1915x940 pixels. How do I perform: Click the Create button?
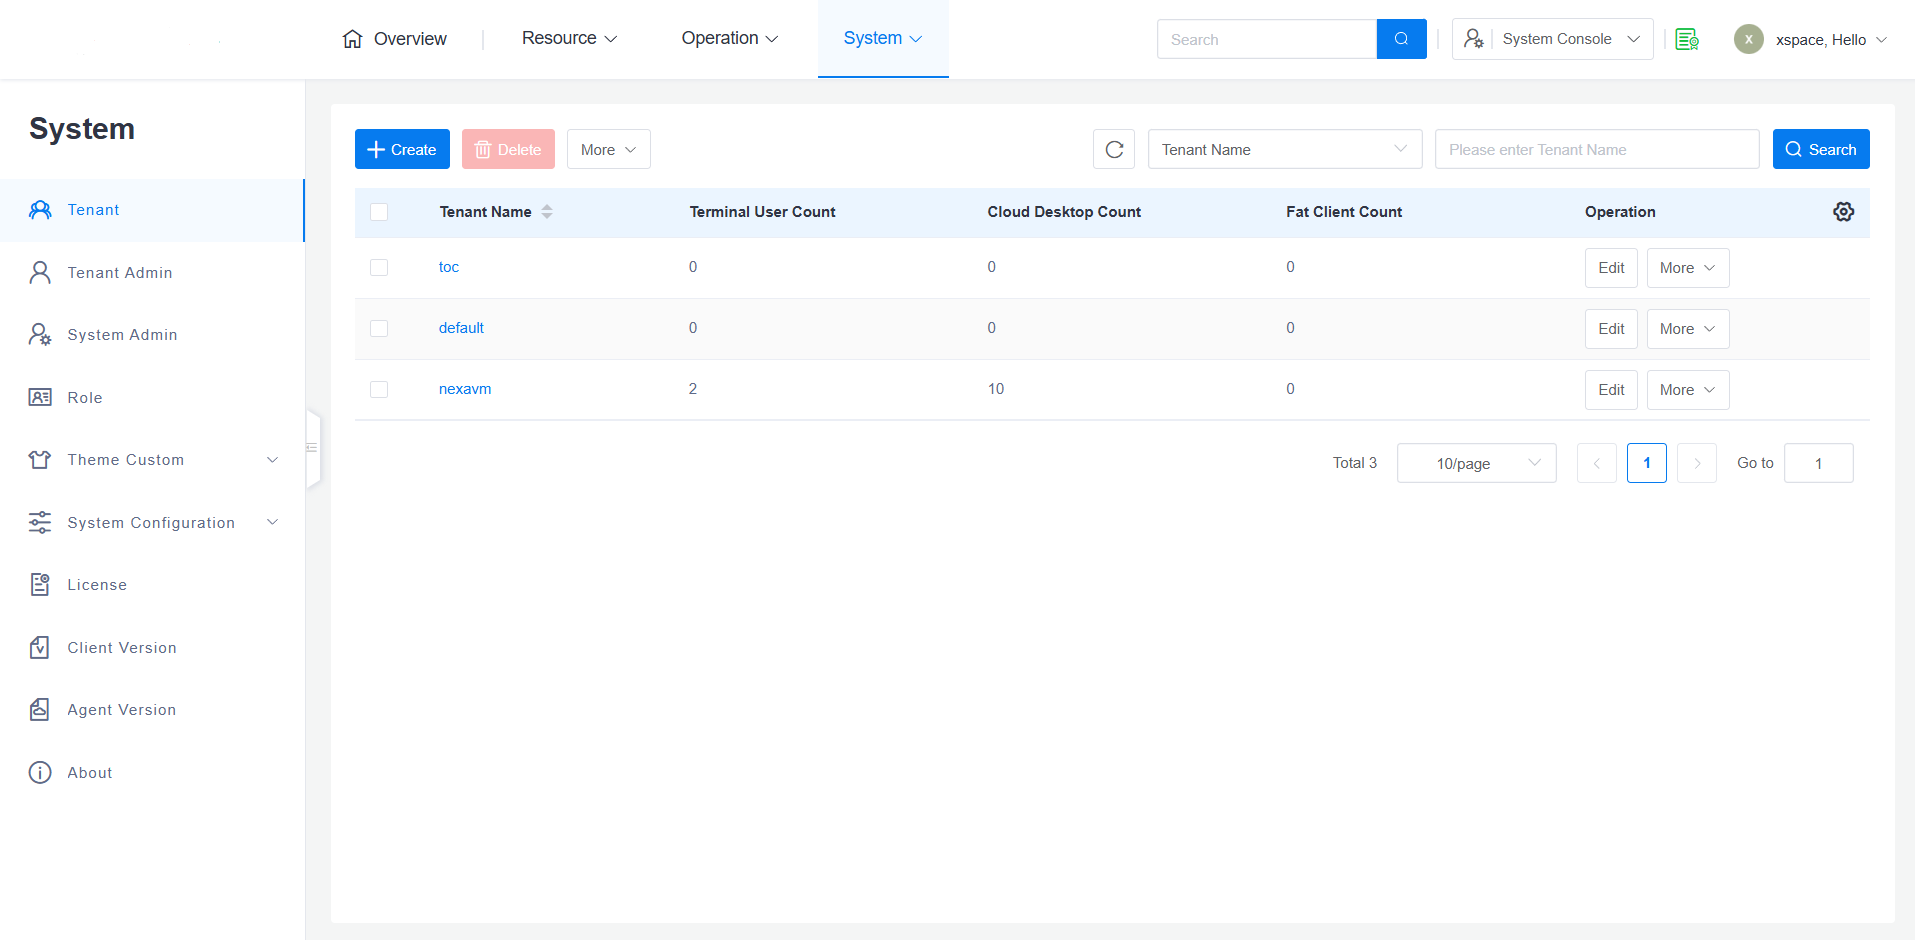pos(402,150)
